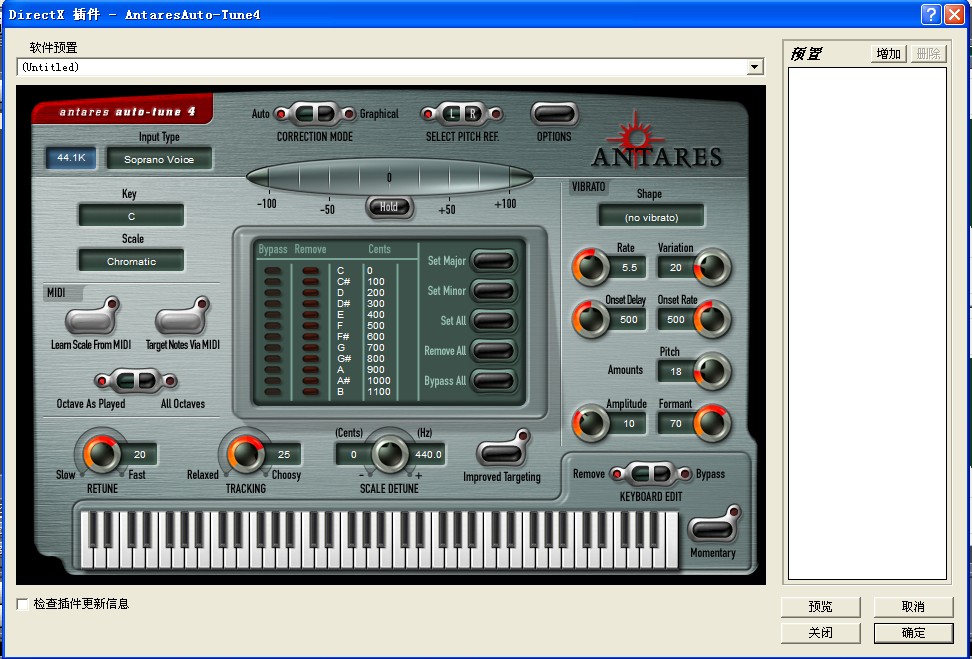Toggle Bypass indicator for note B

point(273,392)
